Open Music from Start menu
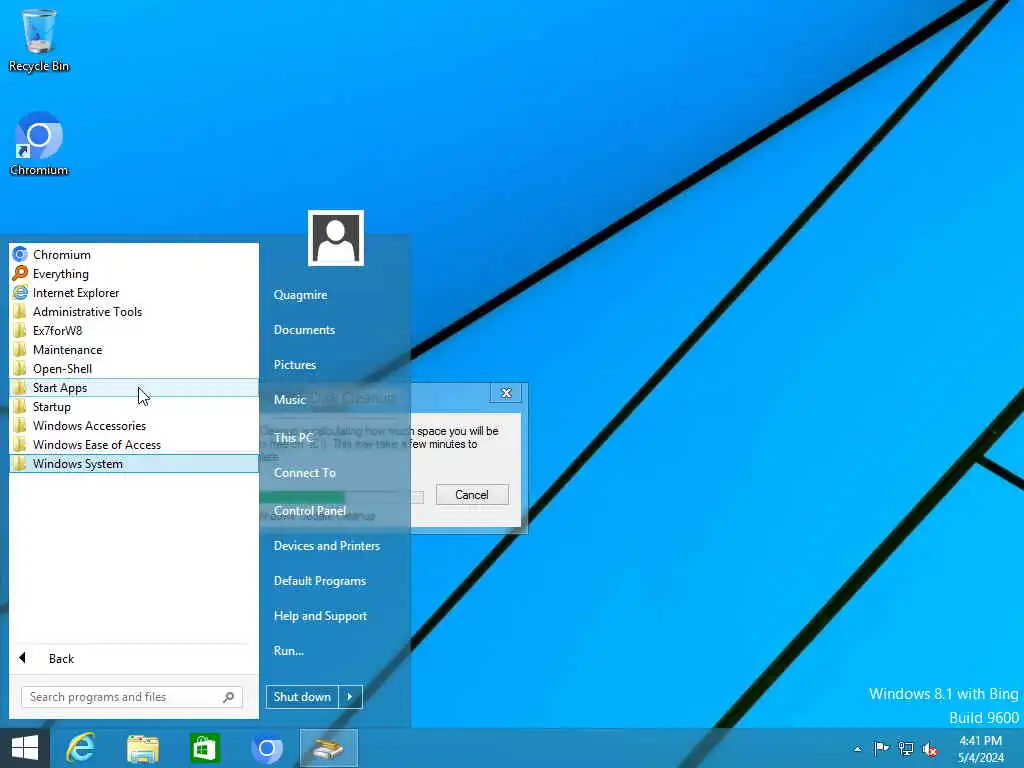 click(x=289, y=400)
